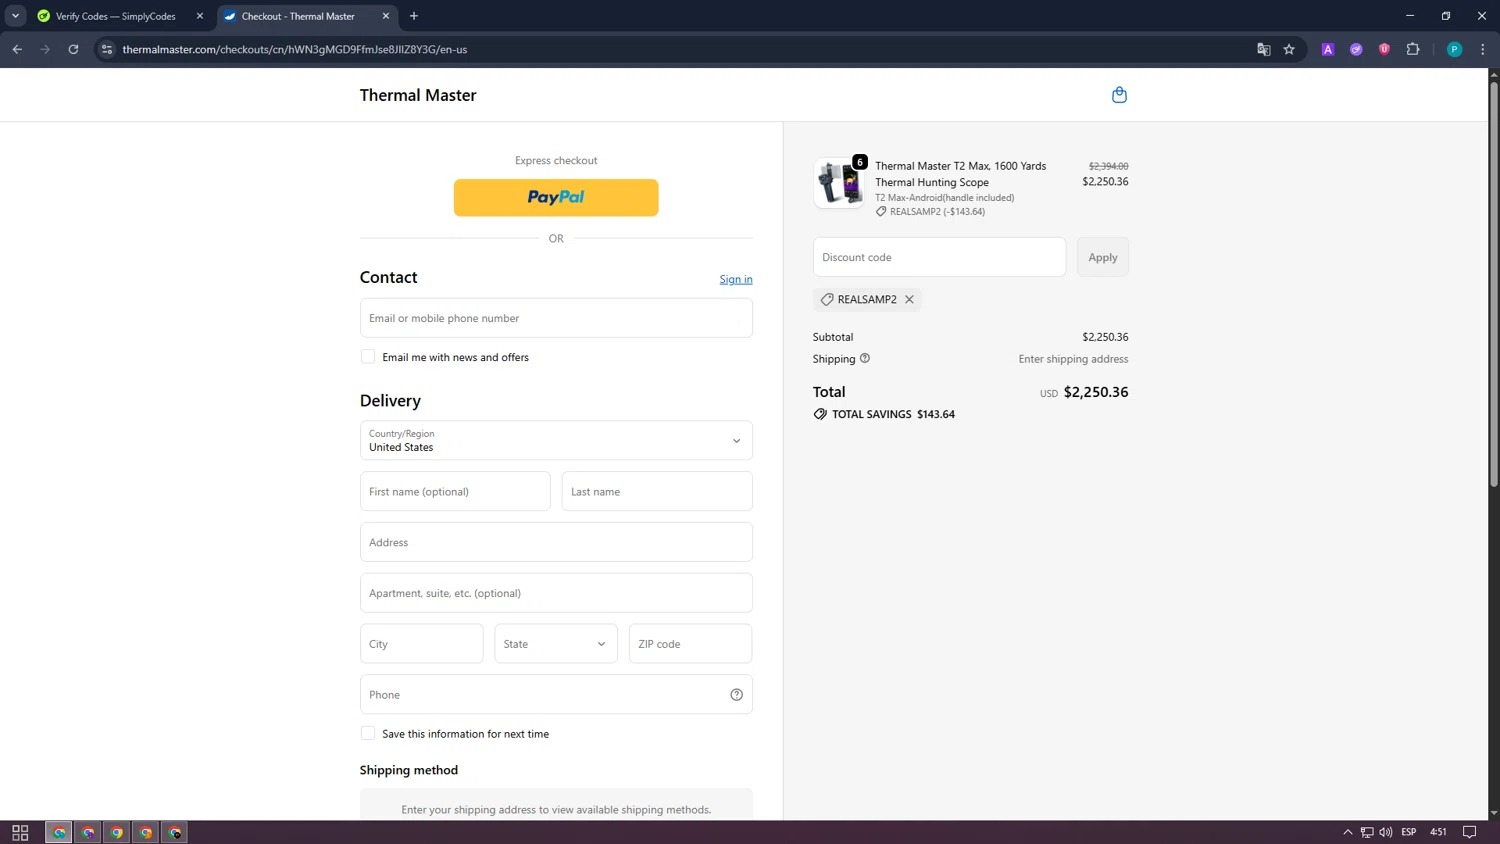Focus the Email or mobile phone field
Viewport: 1500px width, 844px height.
(x=556, y=318)
